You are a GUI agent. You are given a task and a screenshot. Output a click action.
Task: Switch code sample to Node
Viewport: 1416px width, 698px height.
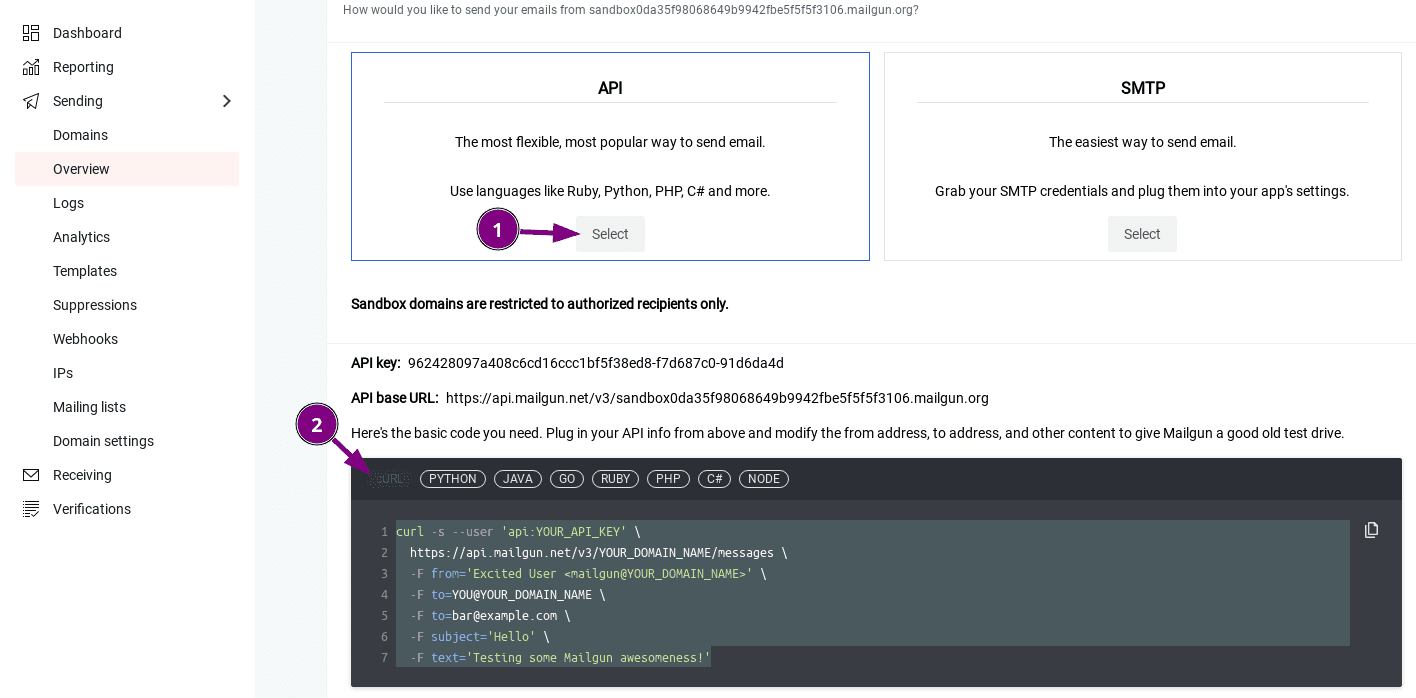(764, 479)
